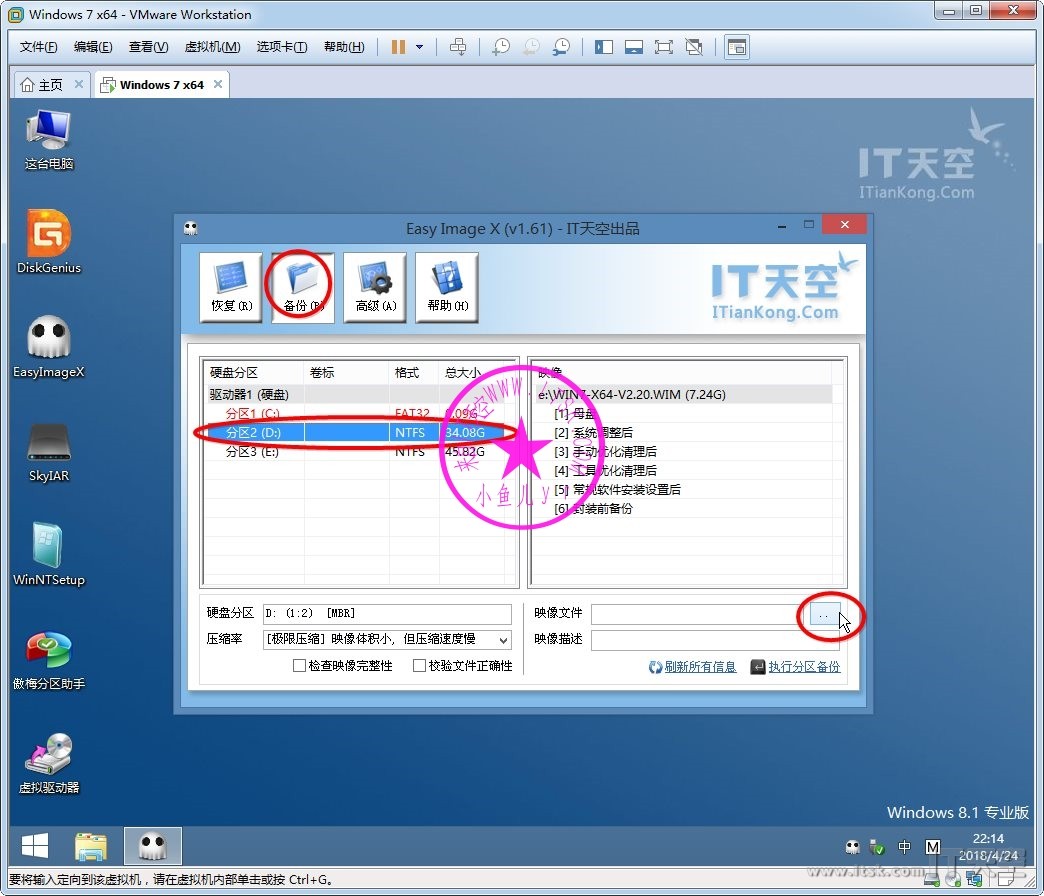Click the 映像描述 input field

714,640
